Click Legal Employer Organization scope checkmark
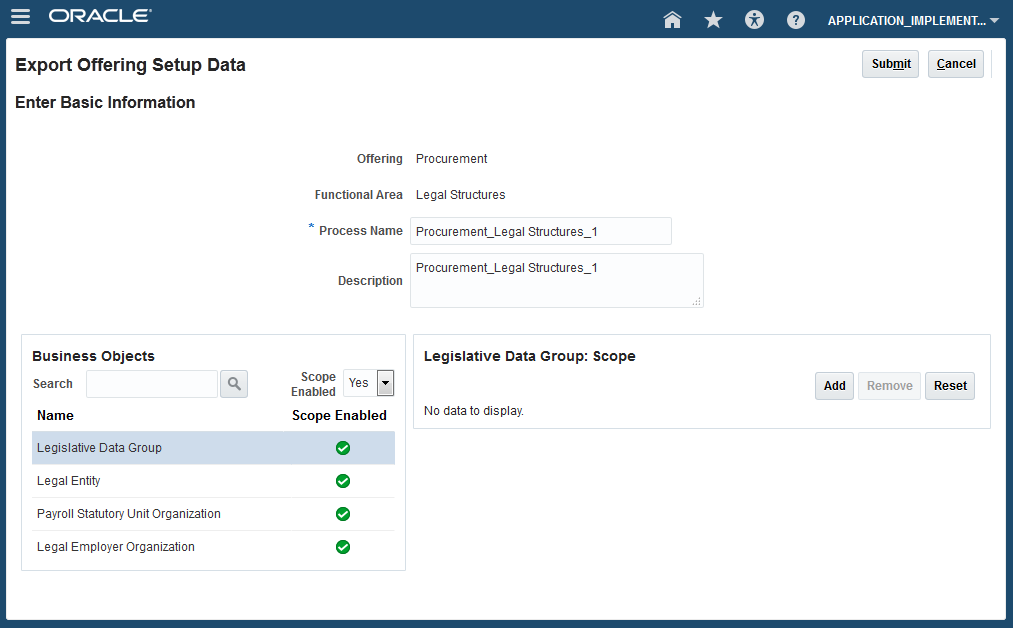 (343, 547)
